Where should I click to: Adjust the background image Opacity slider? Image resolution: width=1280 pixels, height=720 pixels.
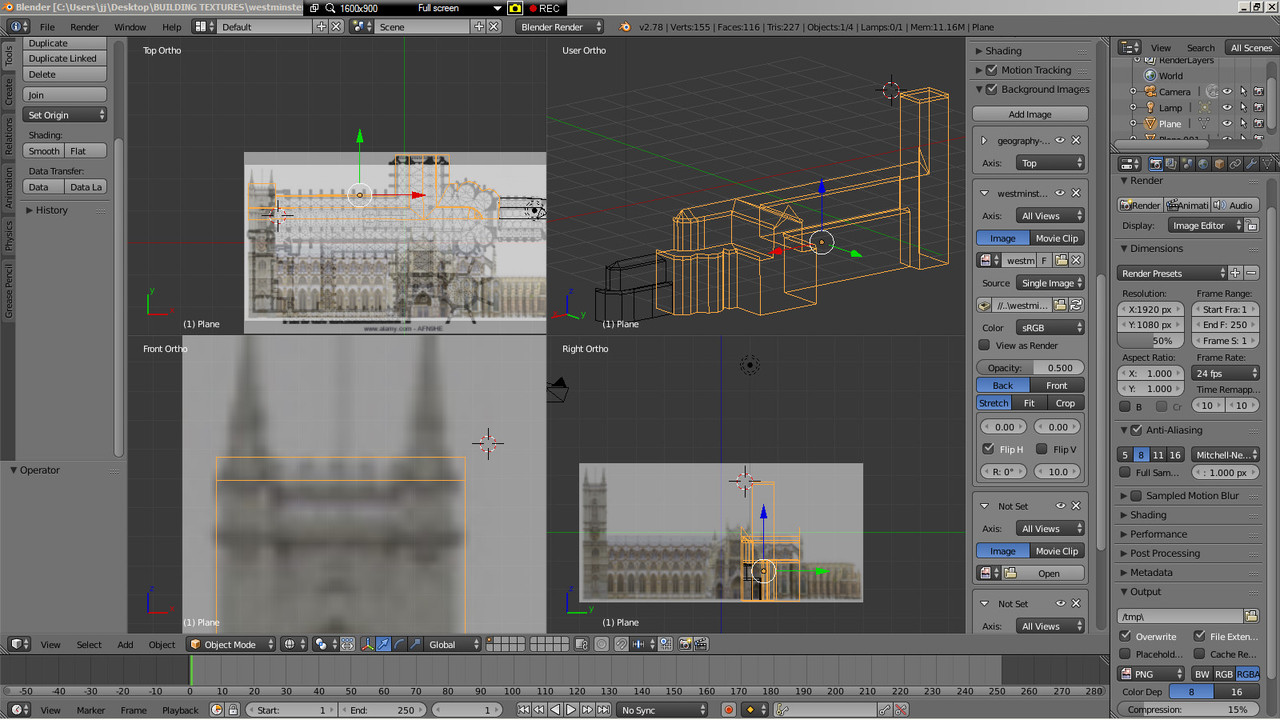coord(1029,367)
